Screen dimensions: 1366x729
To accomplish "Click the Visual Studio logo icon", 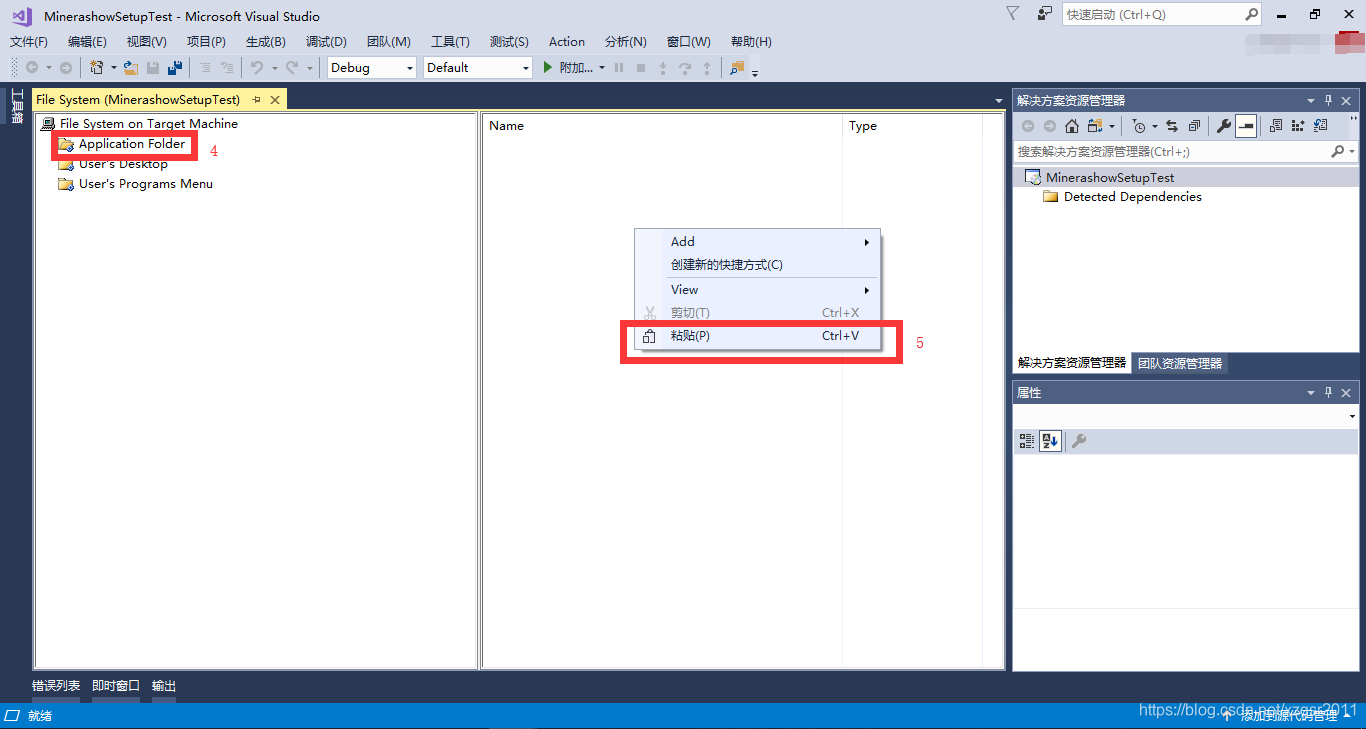I will [x=22, y=16].
